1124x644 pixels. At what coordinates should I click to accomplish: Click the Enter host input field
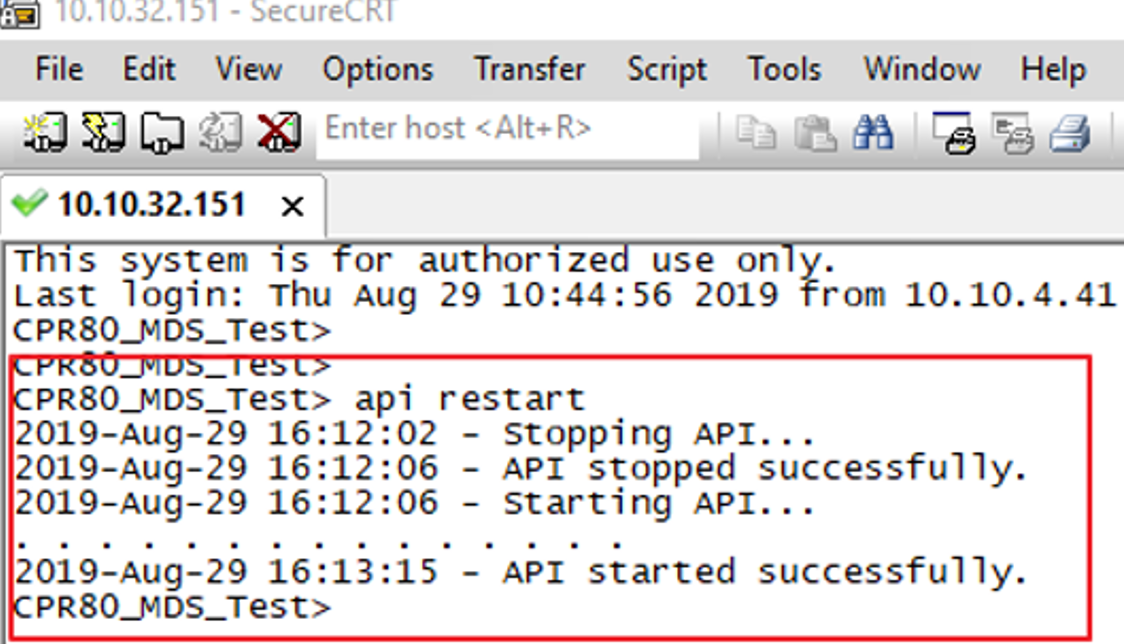tap(507, 130)
